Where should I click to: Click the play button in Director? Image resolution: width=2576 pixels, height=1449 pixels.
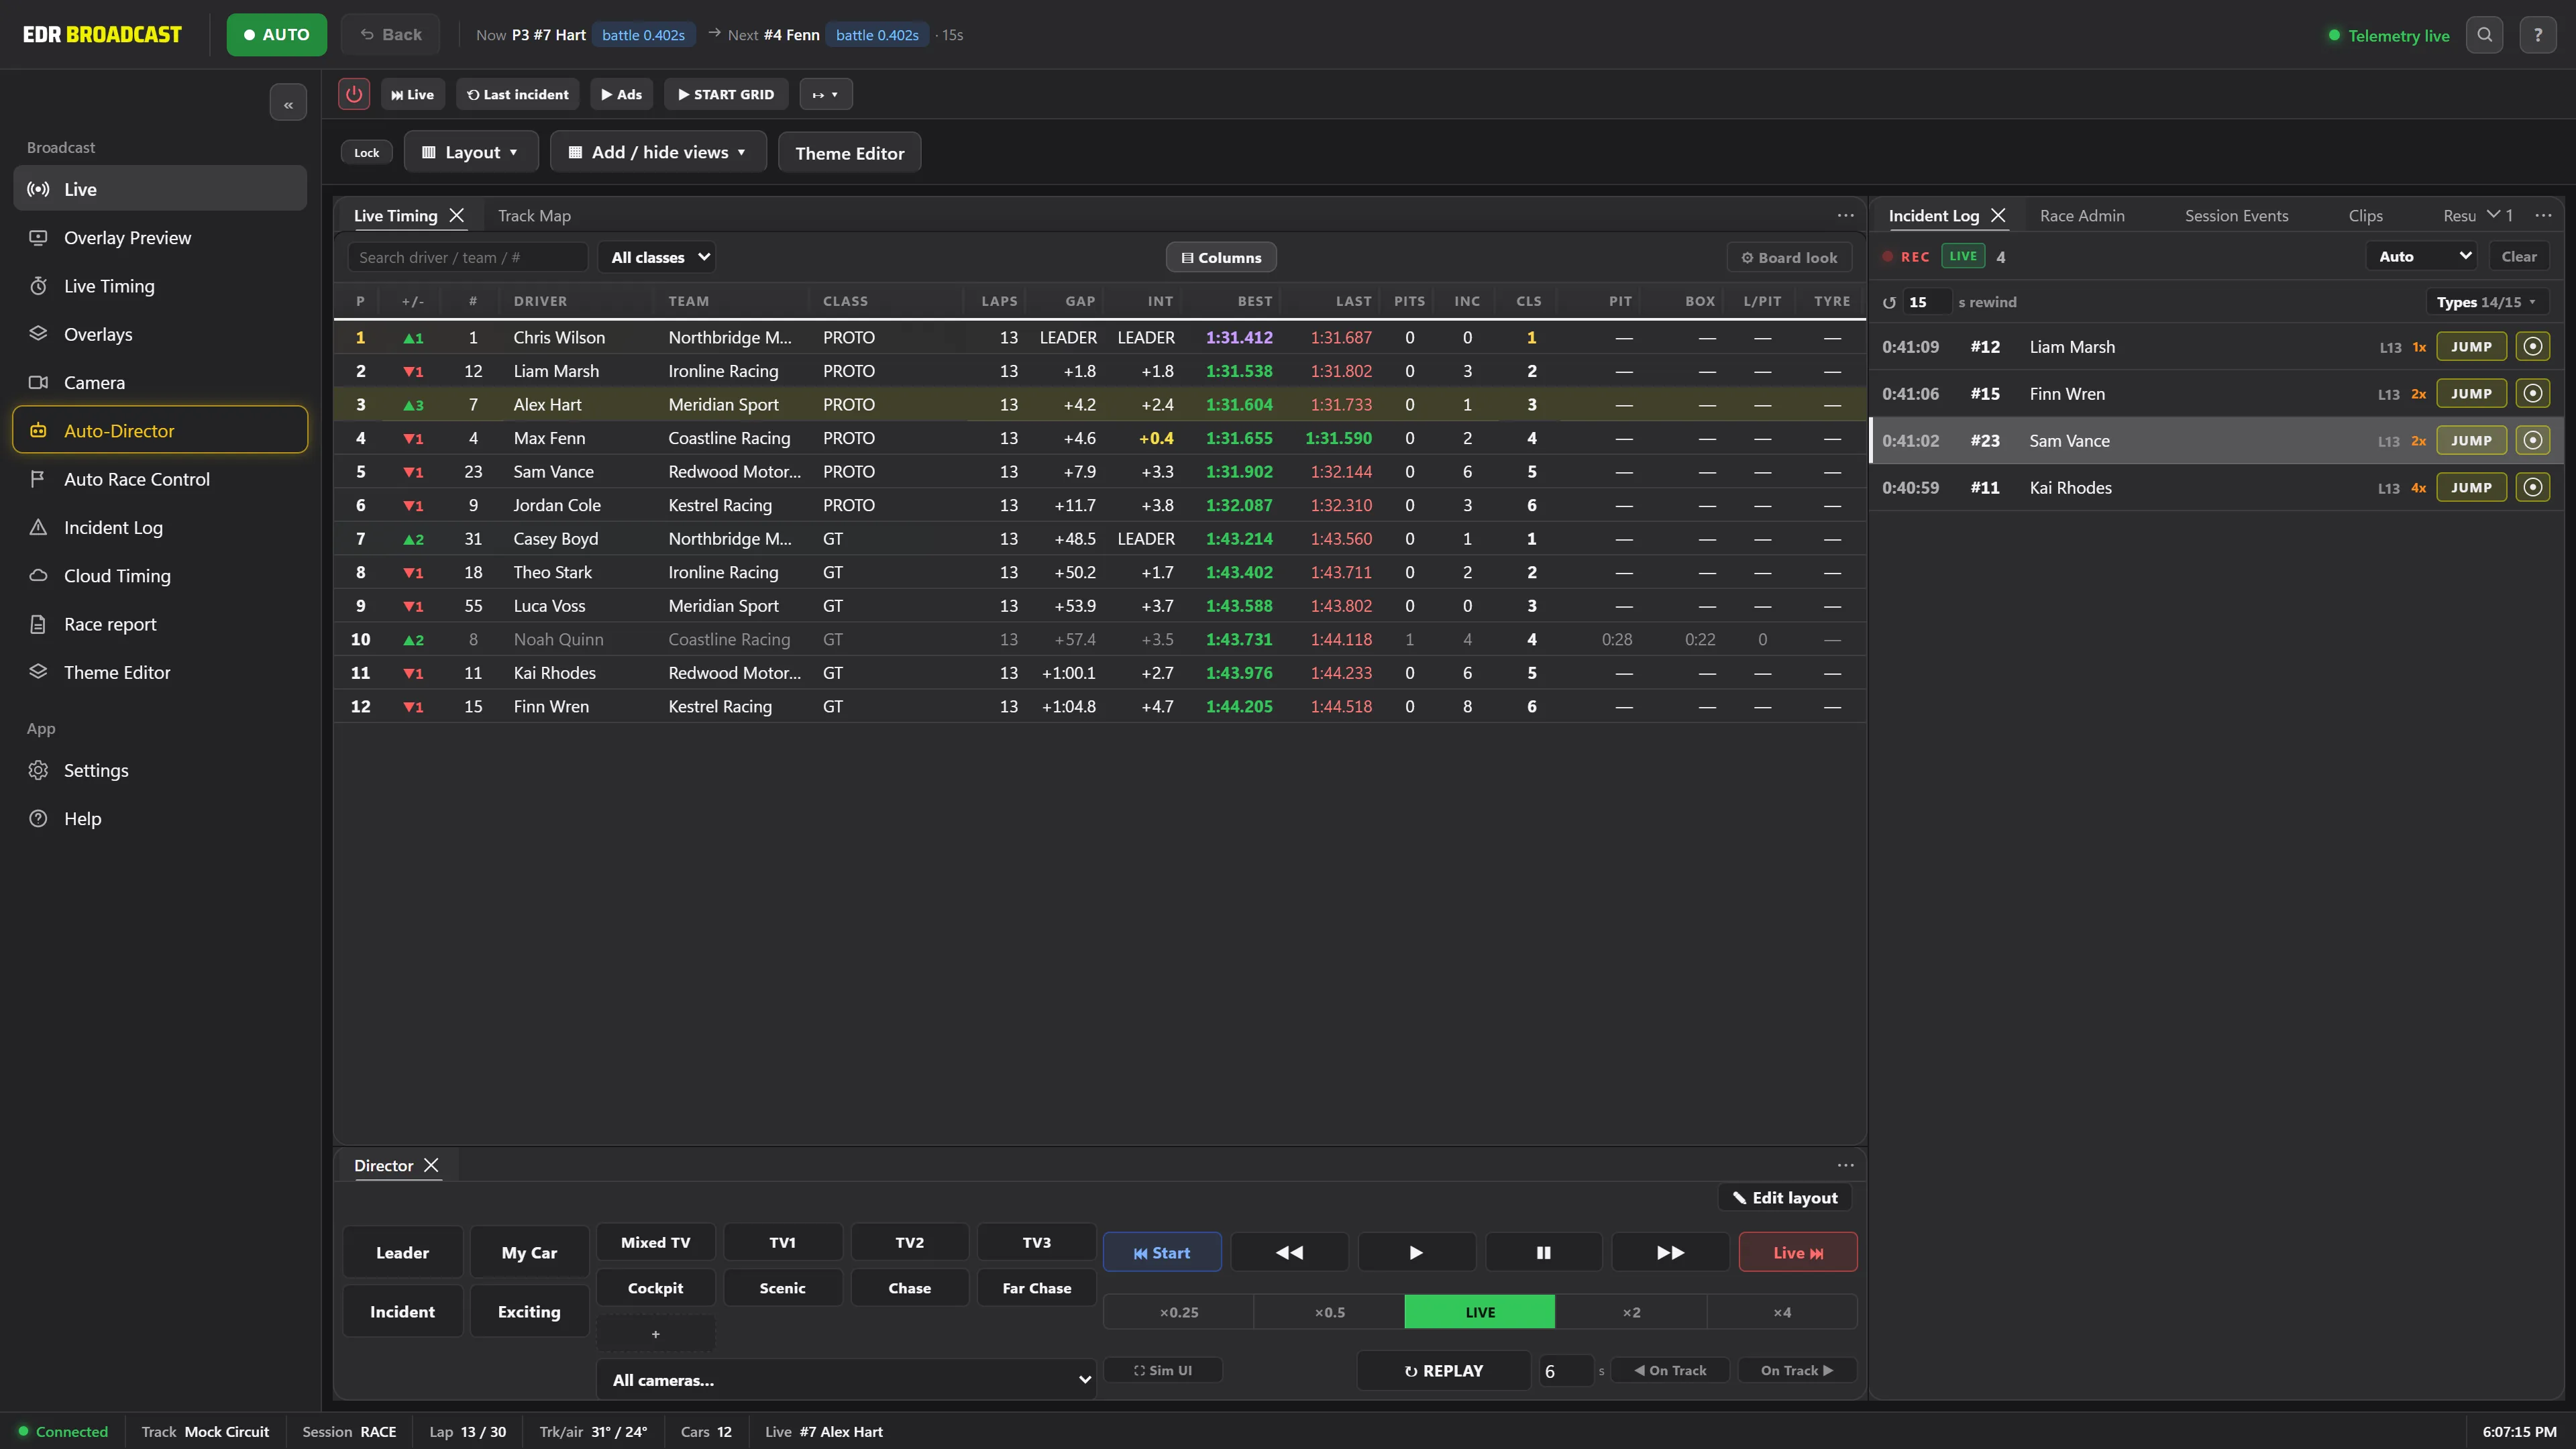coord(1416,1253)
